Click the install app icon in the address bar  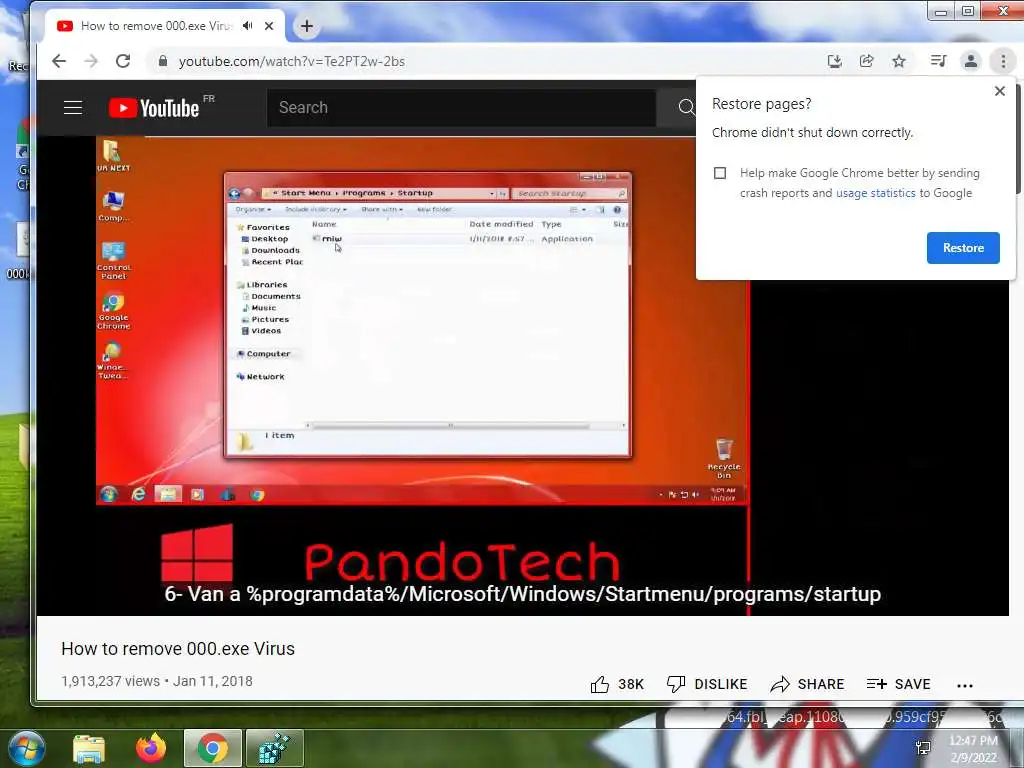pos(835,61)
